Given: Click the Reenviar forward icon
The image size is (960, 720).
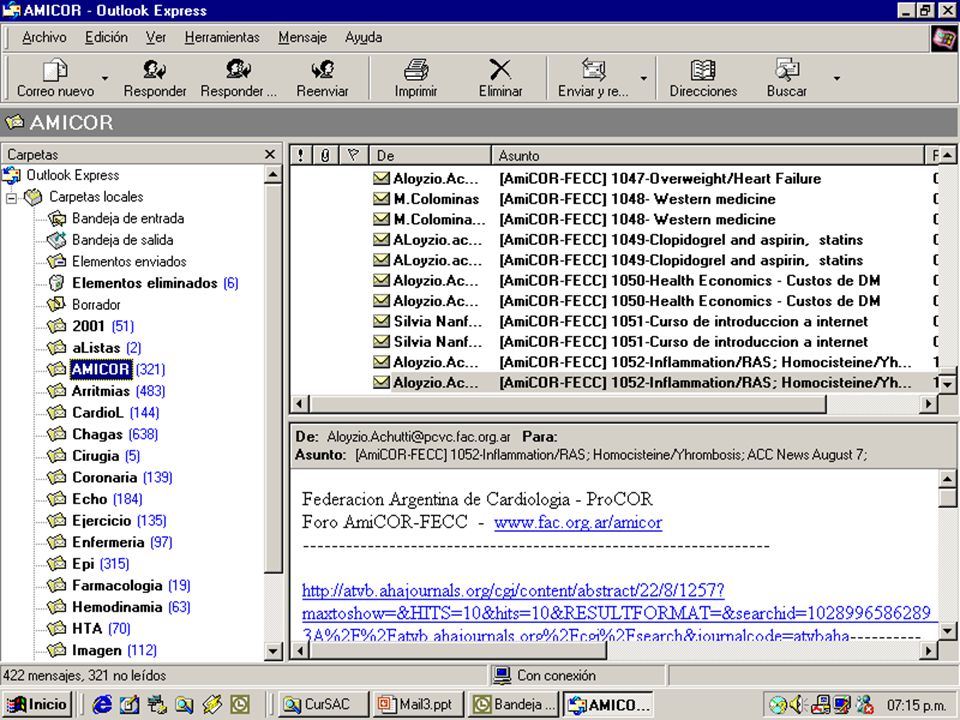Looking at the screenshot, I should [322, 70].
